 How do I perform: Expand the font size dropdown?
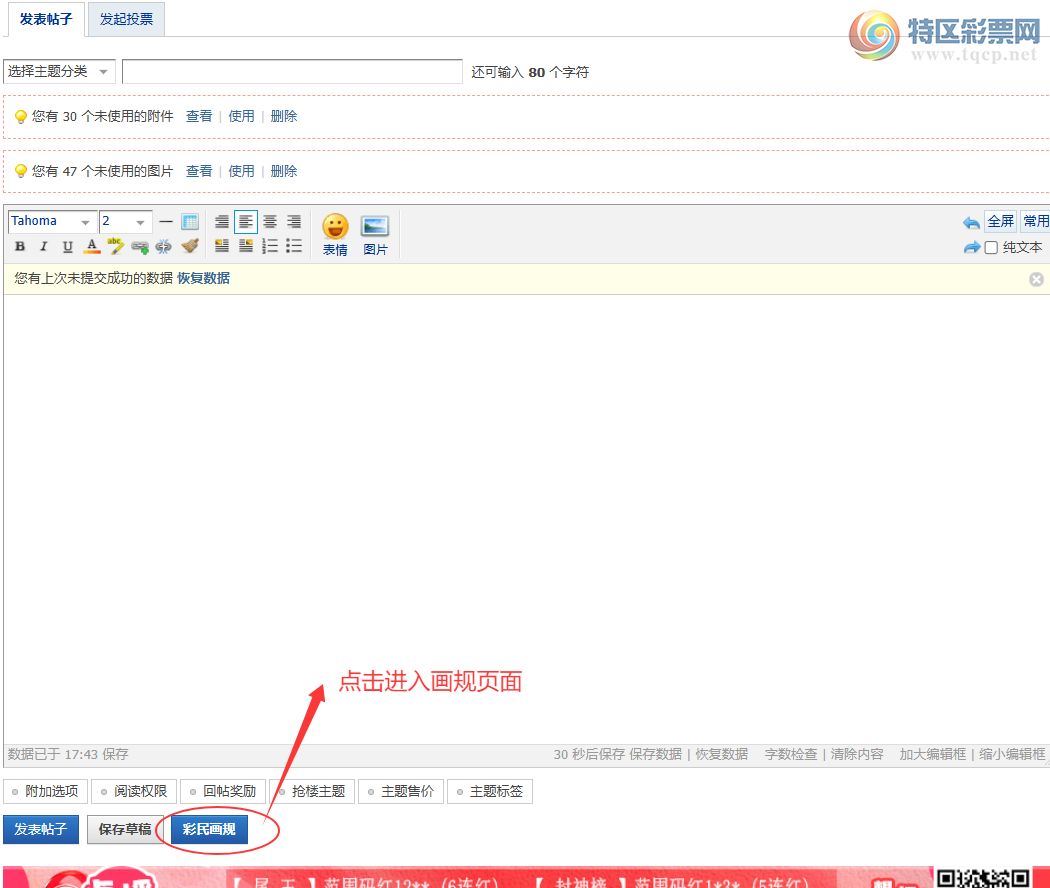(x=124, y=221)
